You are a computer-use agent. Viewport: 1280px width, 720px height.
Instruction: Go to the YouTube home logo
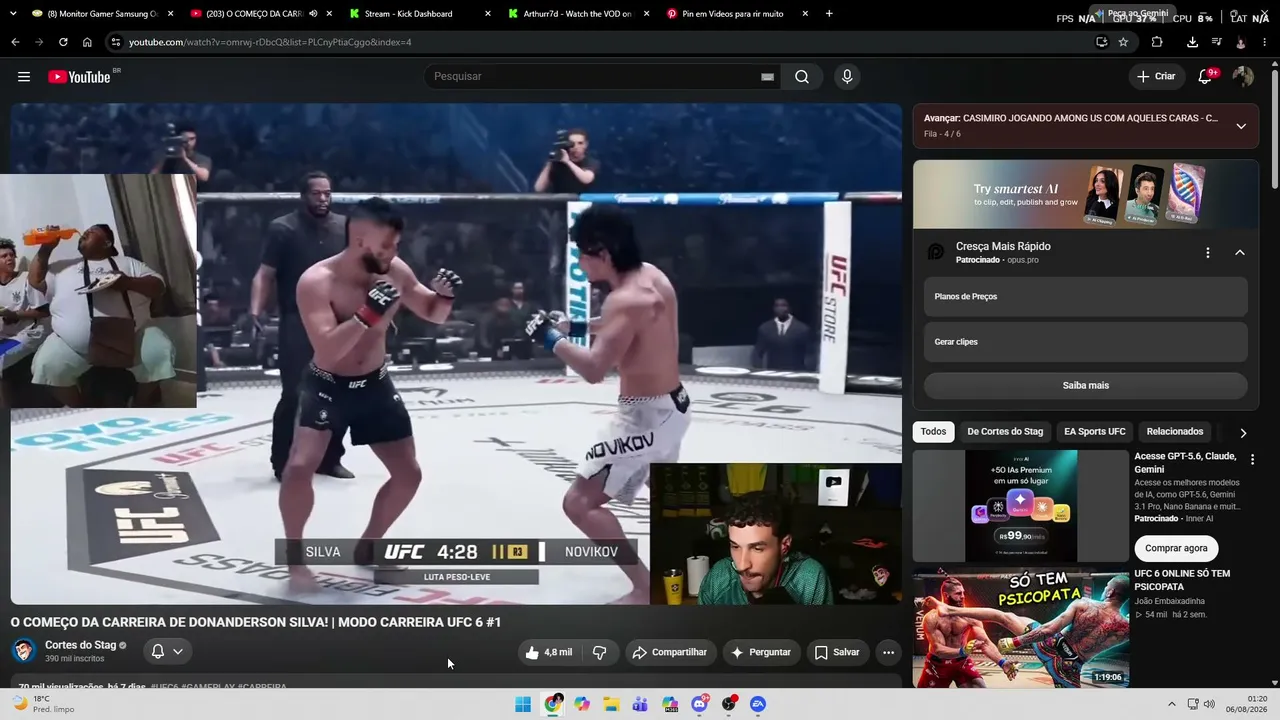79,77
